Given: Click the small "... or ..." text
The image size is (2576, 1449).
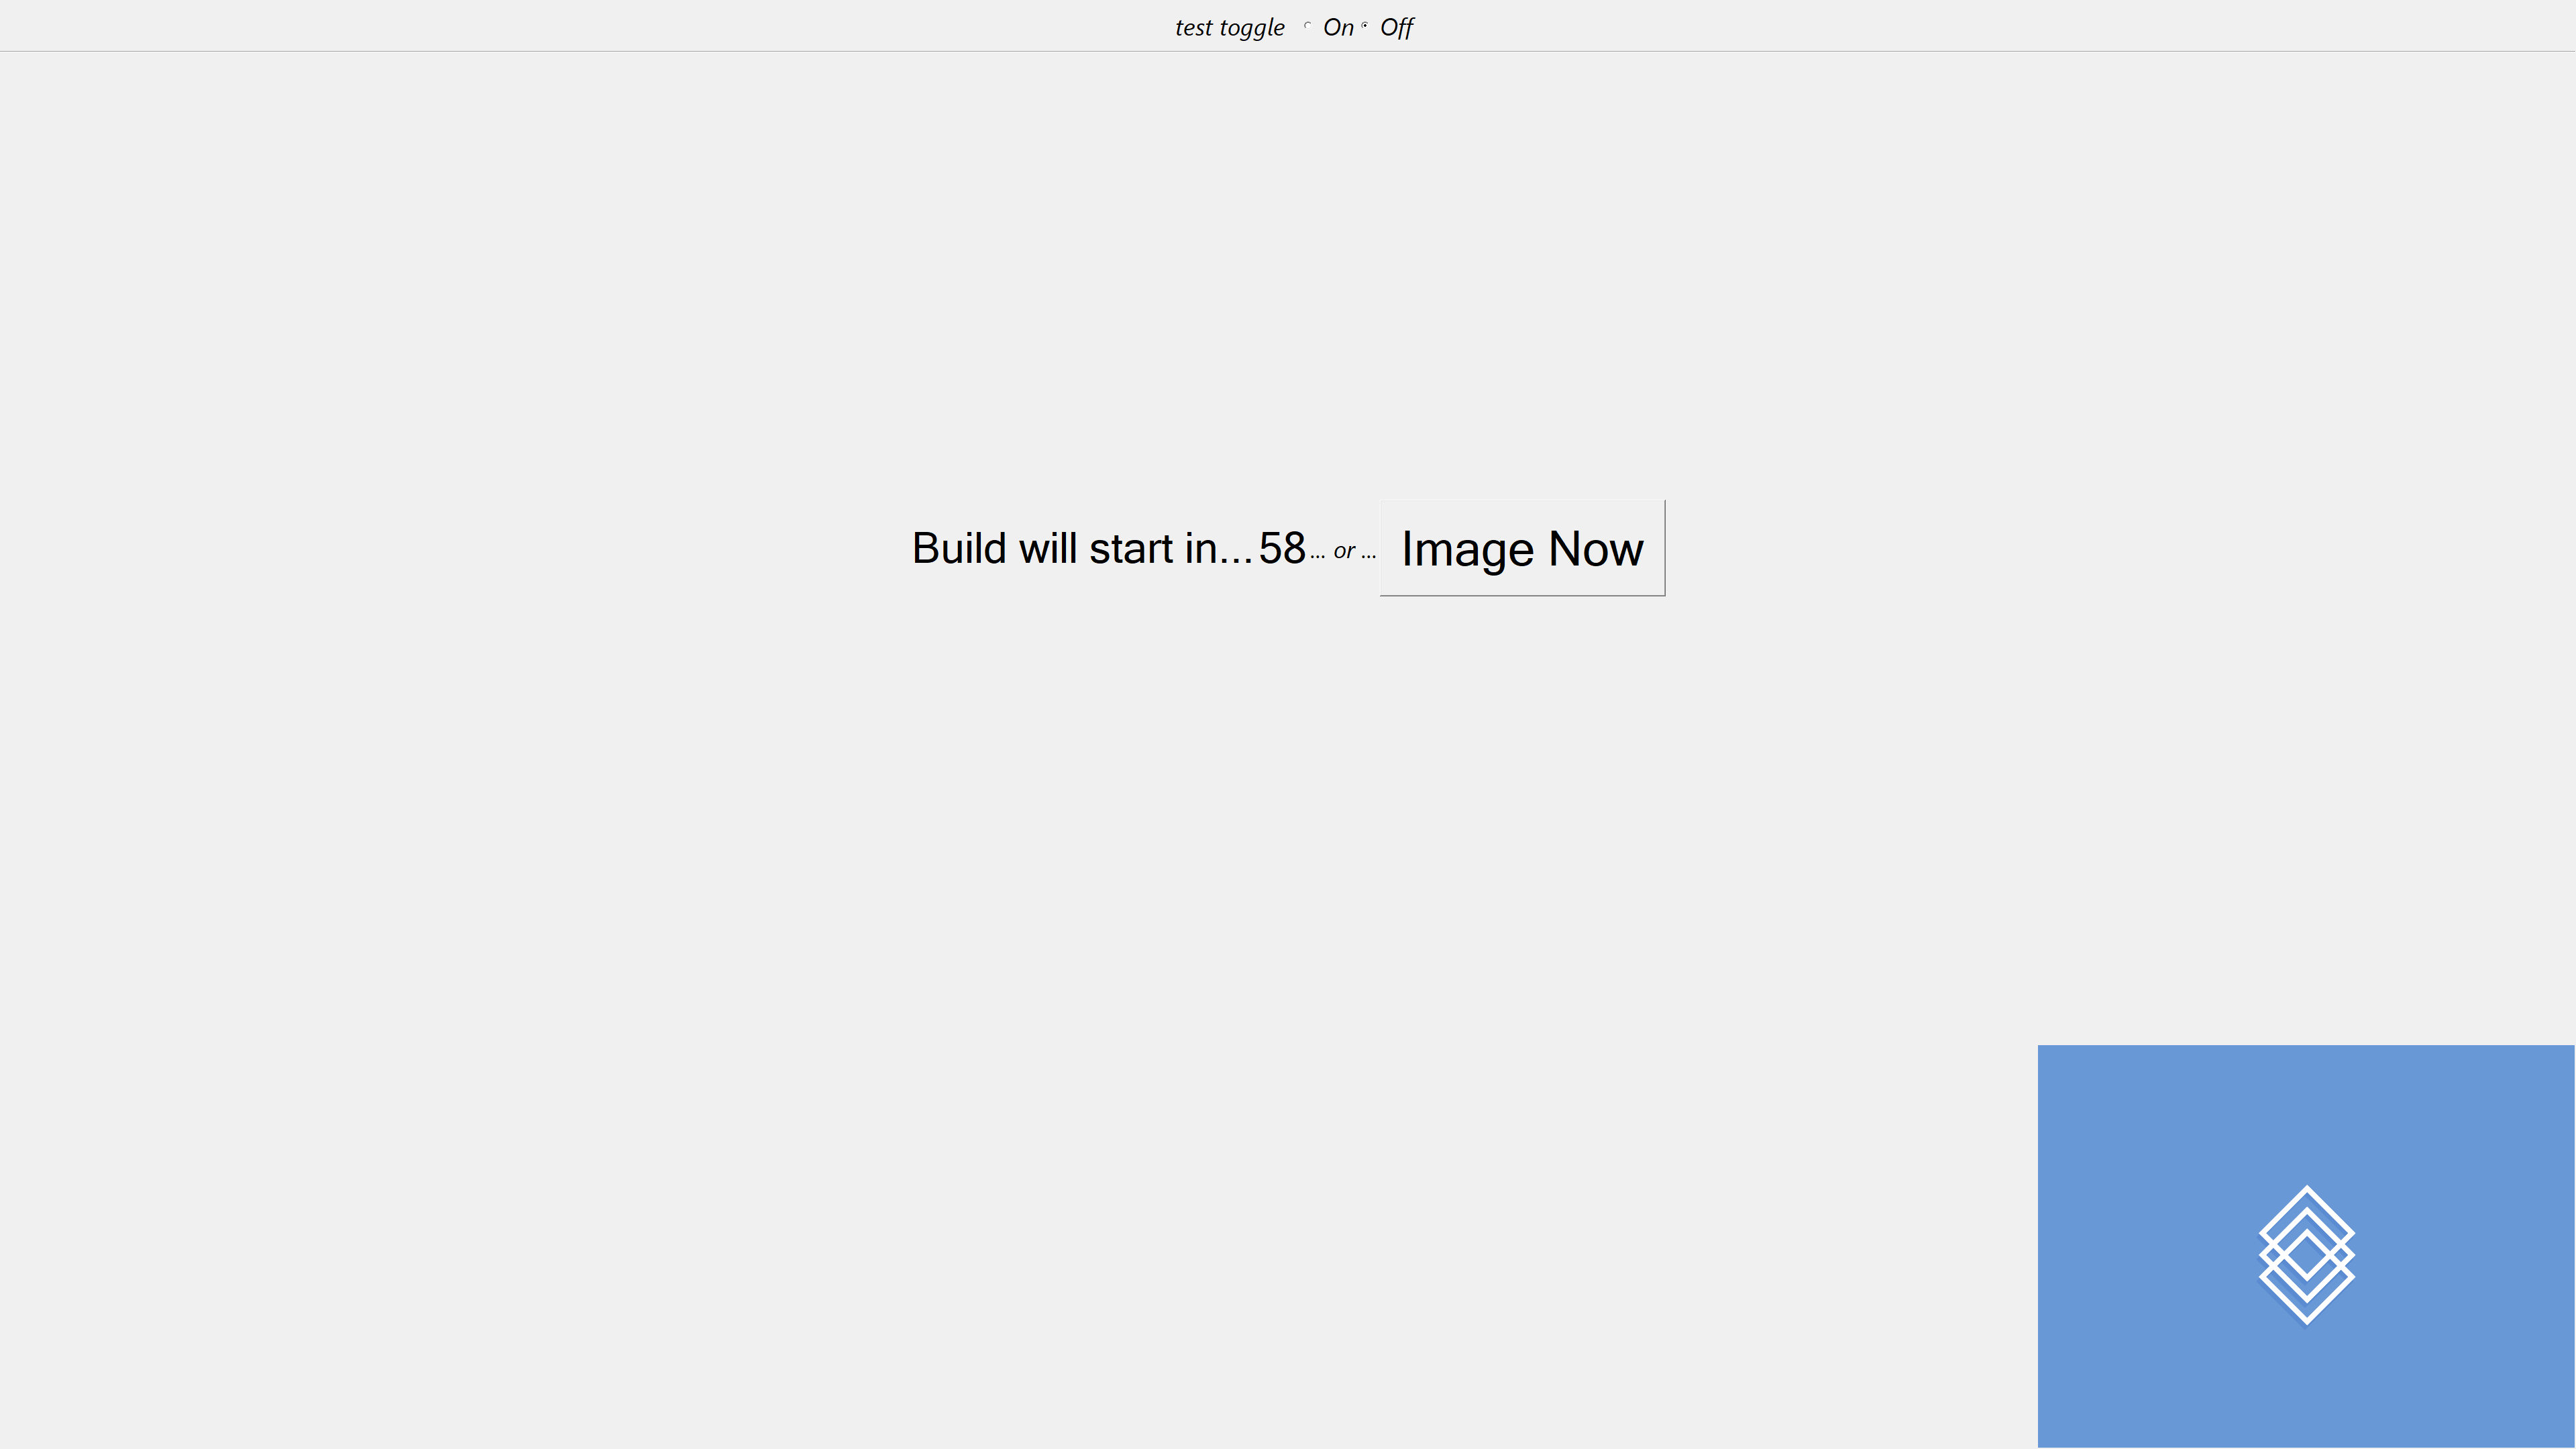Looking at the screenshot, I should [1343, 551].
